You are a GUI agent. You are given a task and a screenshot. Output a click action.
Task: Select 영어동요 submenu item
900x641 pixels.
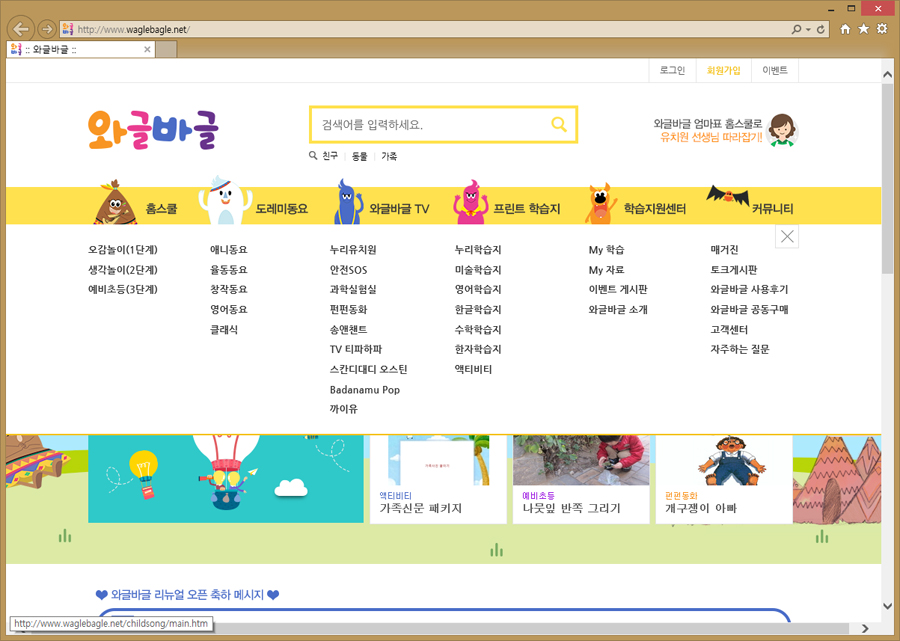228,309
